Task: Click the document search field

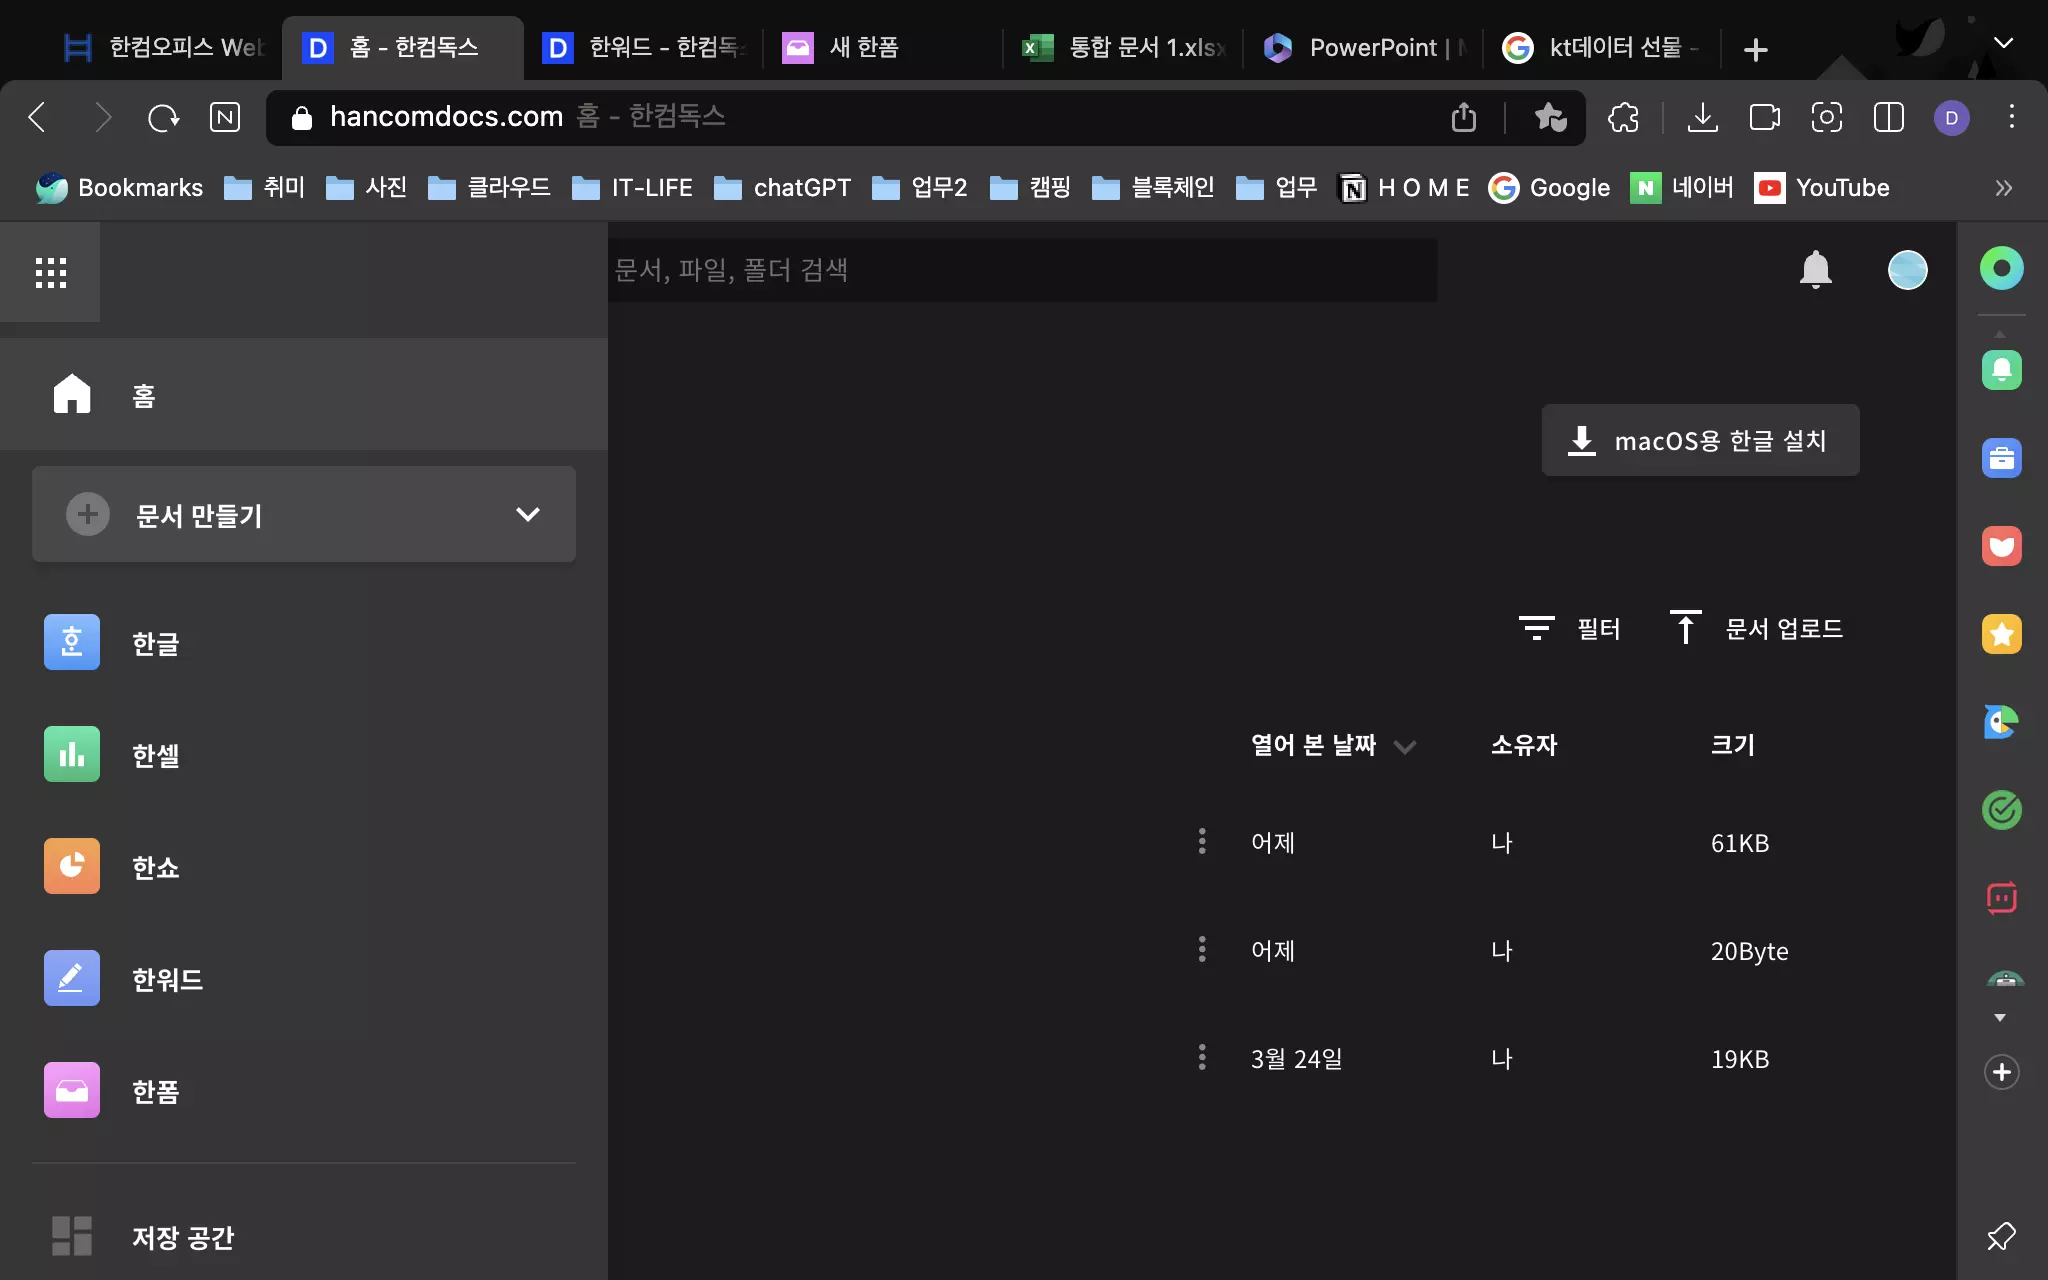Action: pyautogui.click(x=1020, y=270)
